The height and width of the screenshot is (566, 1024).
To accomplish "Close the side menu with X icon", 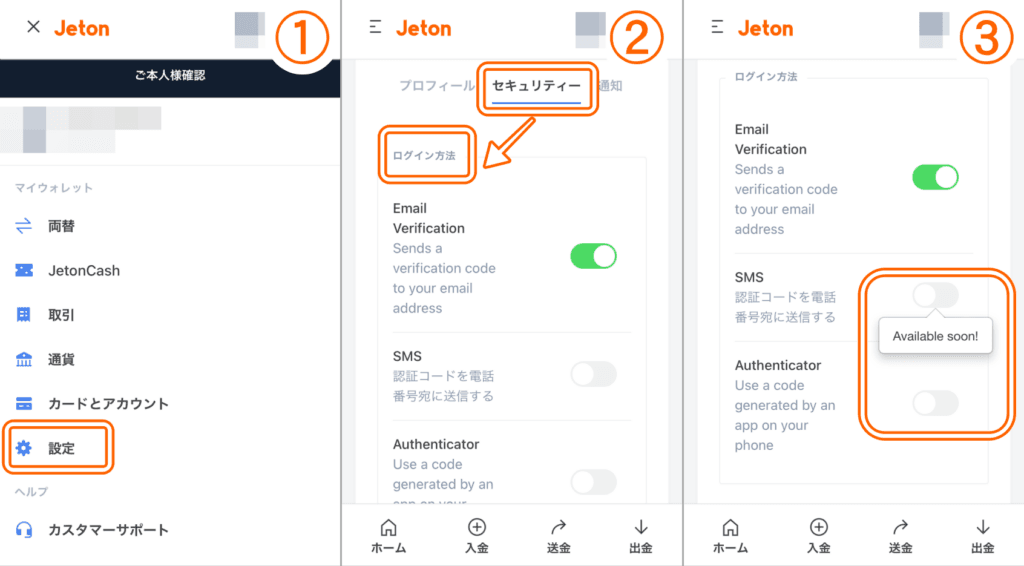I will [x=33, y=27].
